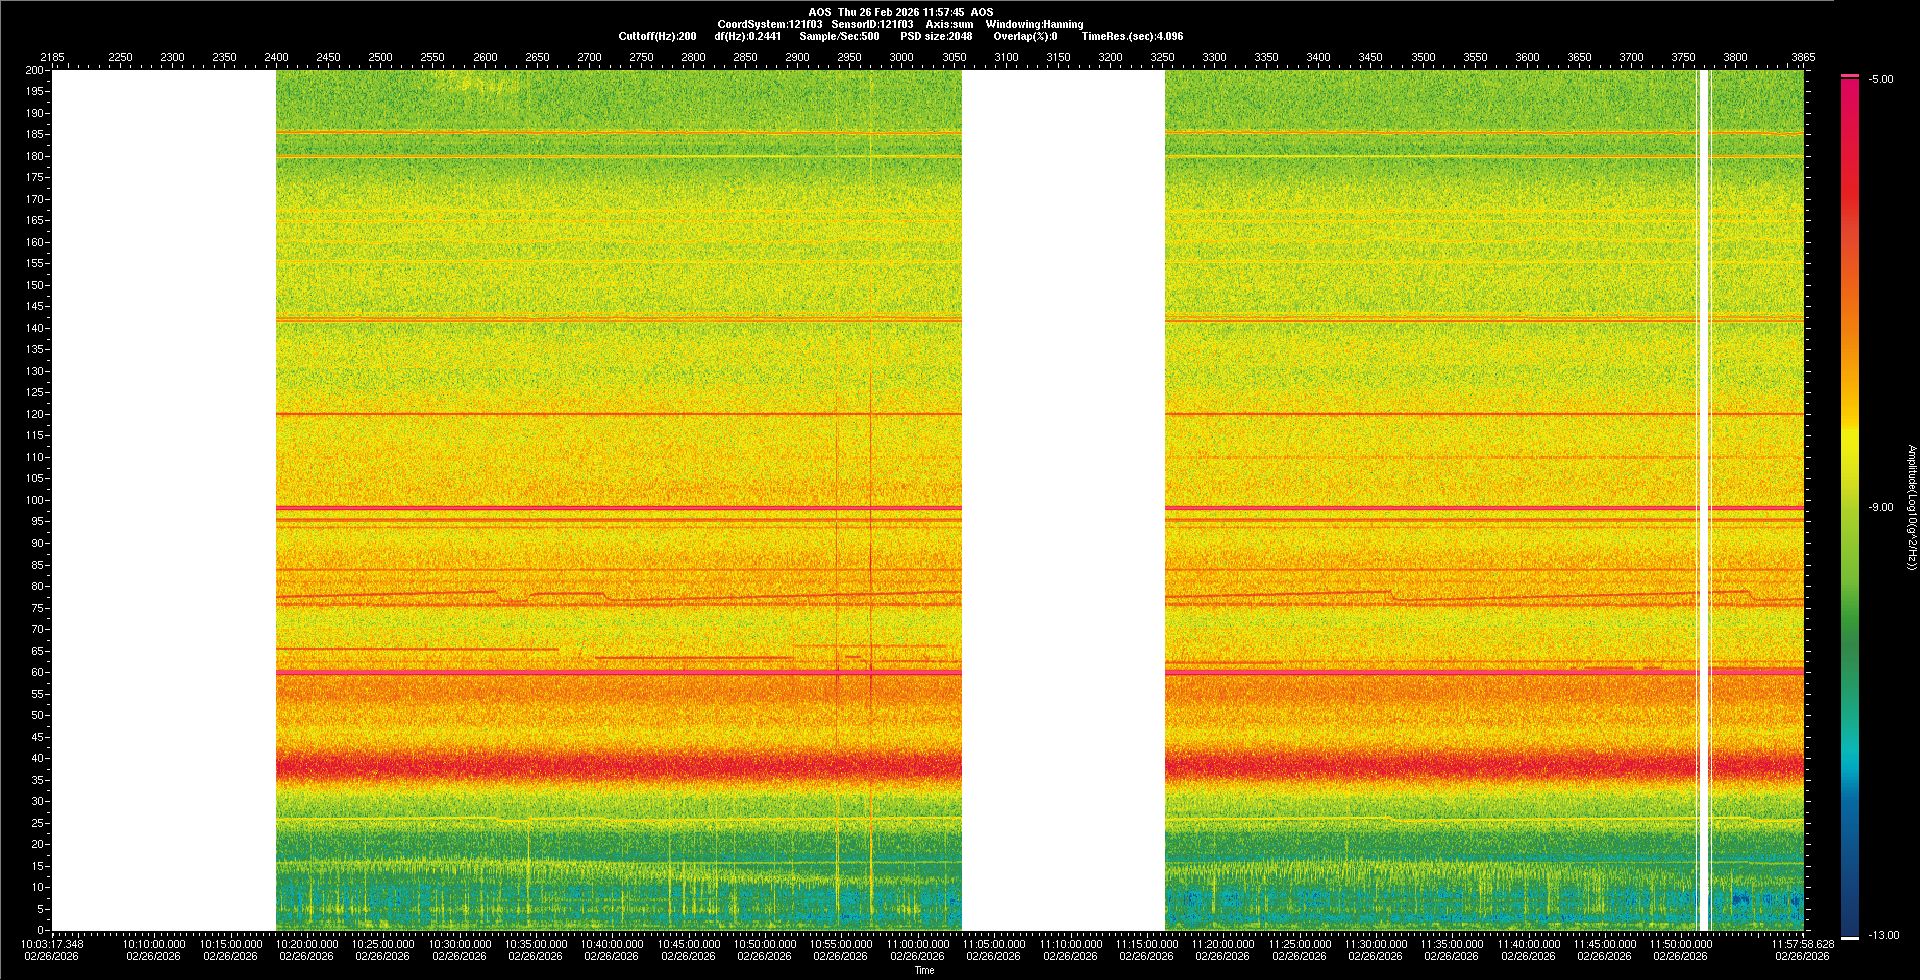Image resolution: width=1920 pixels, height=980 pixels.
Task: Click the SensorID:121f03 label
Action: click(871, 24)
